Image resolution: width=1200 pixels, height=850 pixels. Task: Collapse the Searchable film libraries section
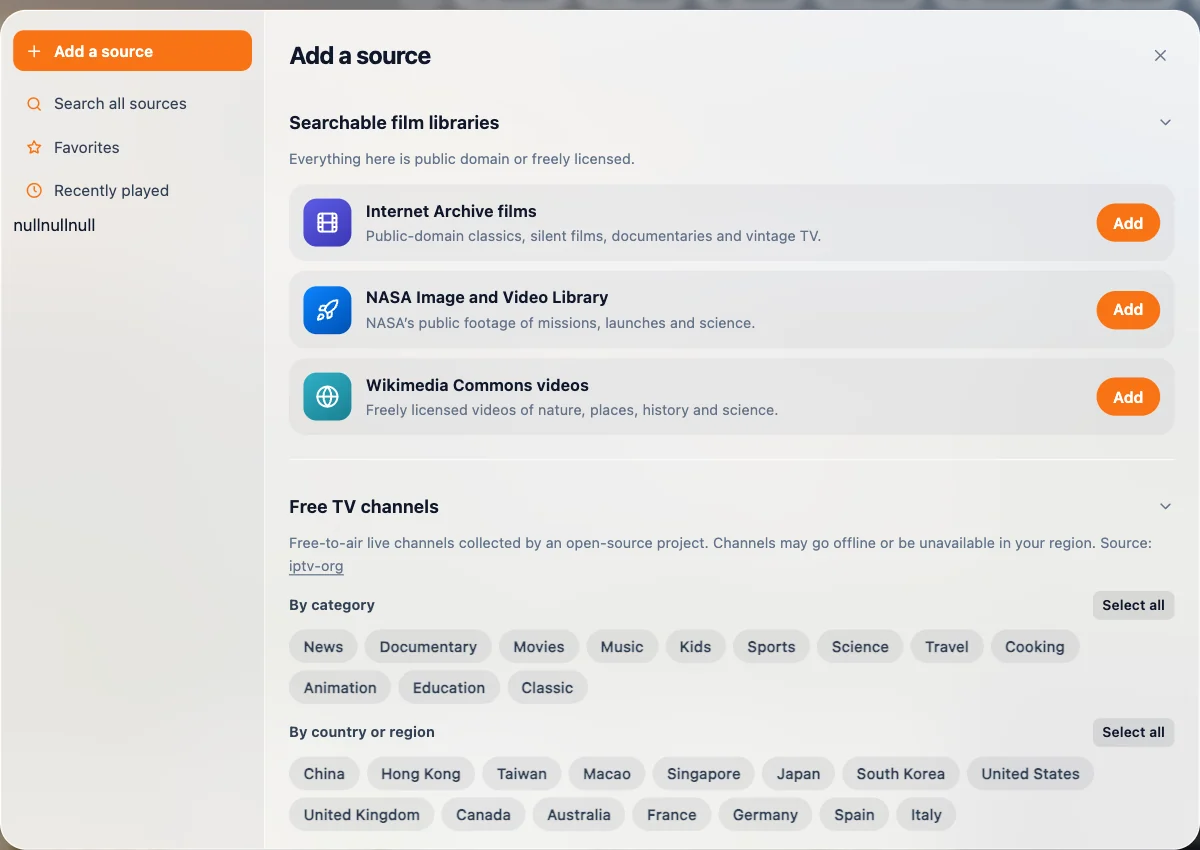click(x=1165, y=122)
